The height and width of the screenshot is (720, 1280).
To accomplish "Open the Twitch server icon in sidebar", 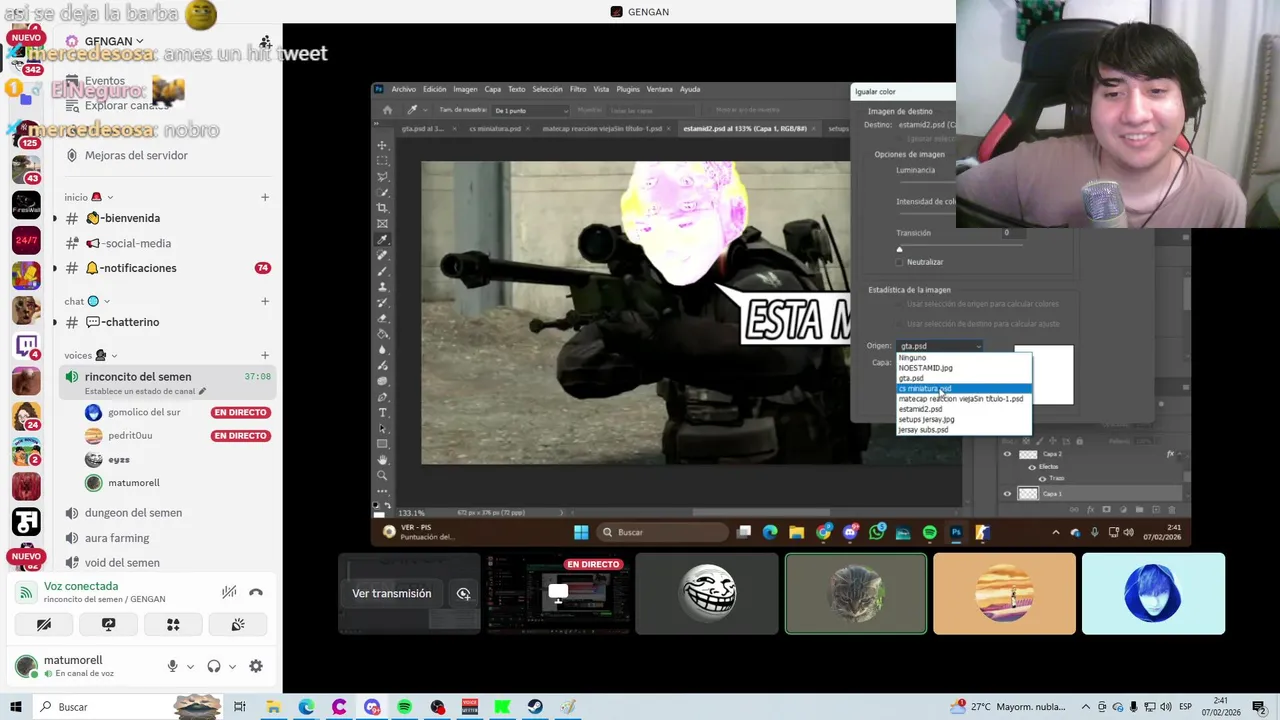I will pyautogui.click(x=26, y=345).
